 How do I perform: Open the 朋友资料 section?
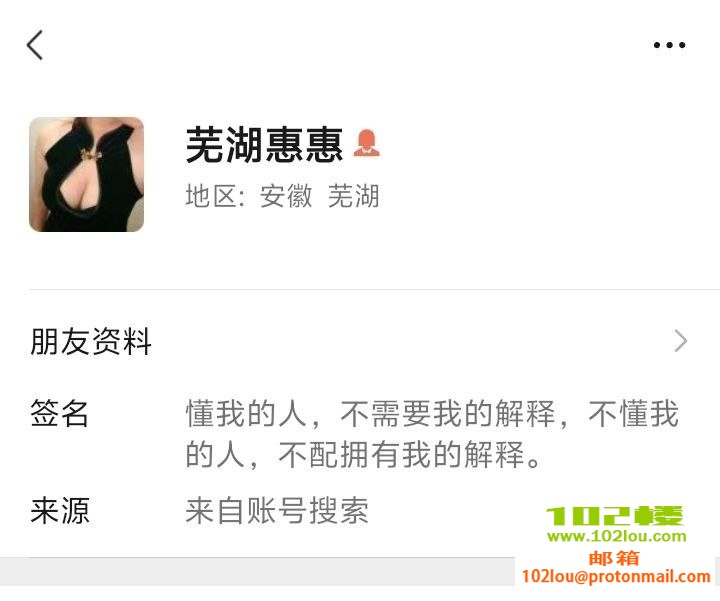(360, 341)
